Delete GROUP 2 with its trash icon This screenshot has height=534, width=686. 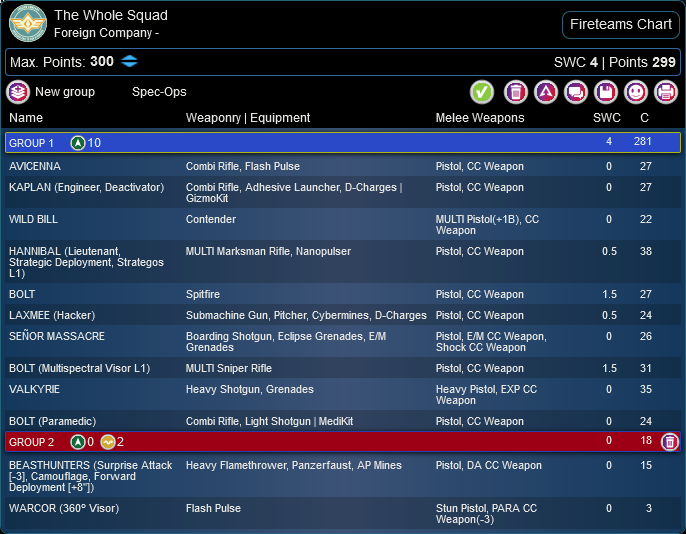pyautogui.click(x=669, y=441)
